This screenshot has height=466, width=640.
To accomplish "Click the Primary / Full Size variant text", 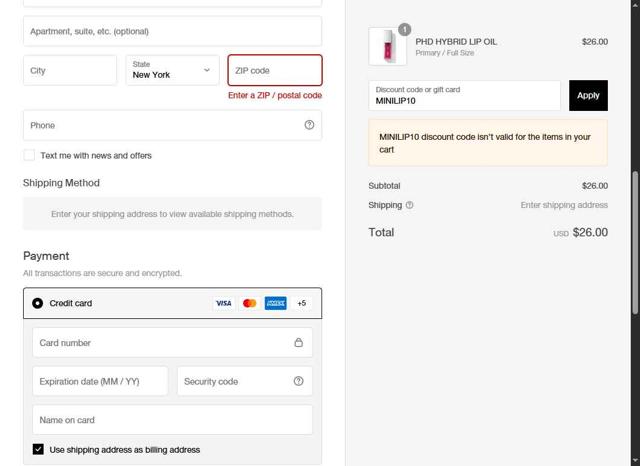I will [444, 53].
